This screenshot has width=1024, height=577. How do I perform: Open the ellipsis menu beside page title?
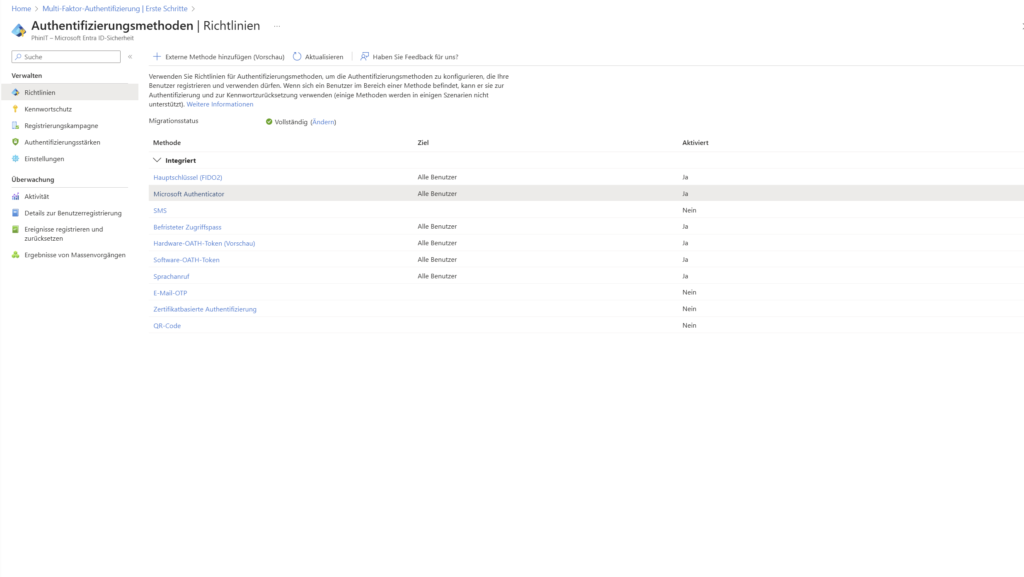[x=277, y=25]
